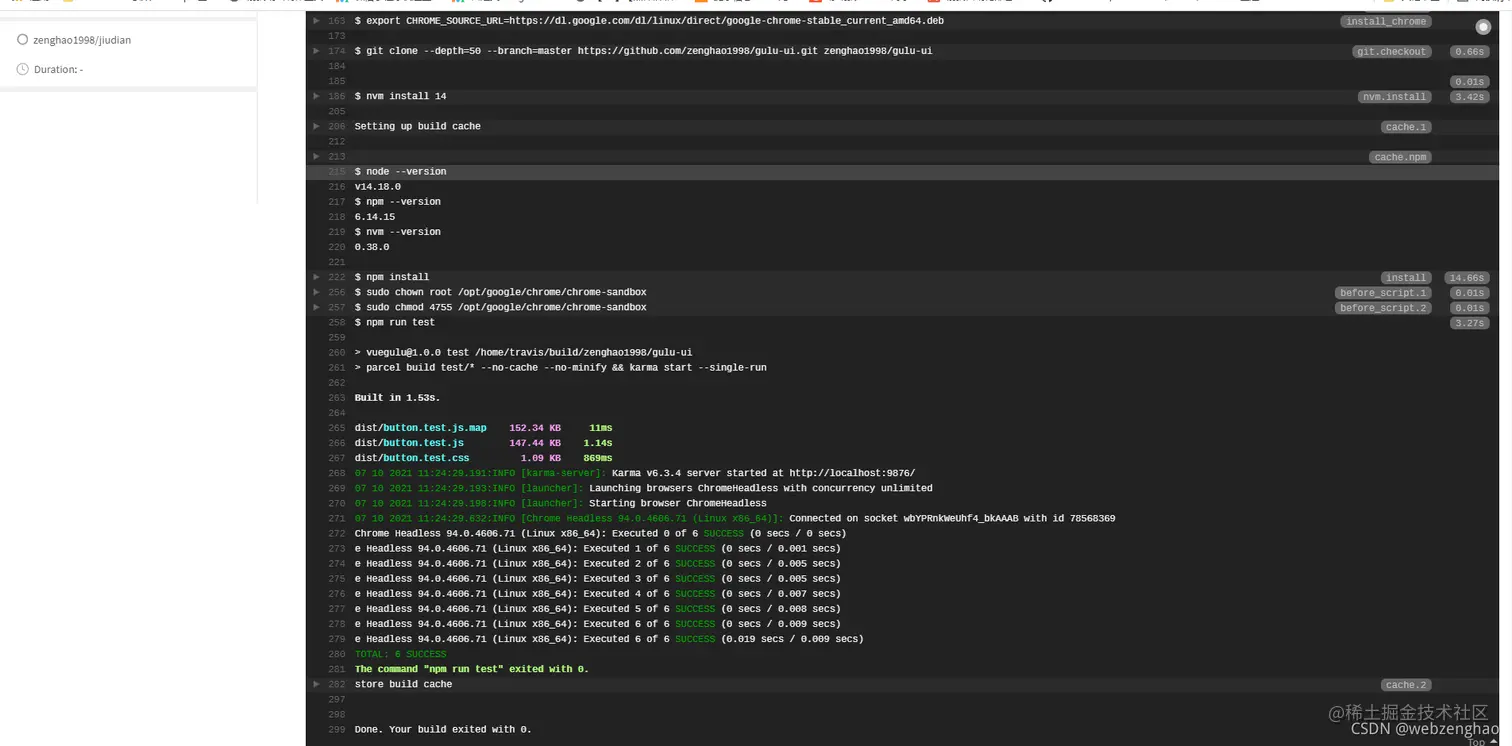Click the nvm.install badge

1395,97
